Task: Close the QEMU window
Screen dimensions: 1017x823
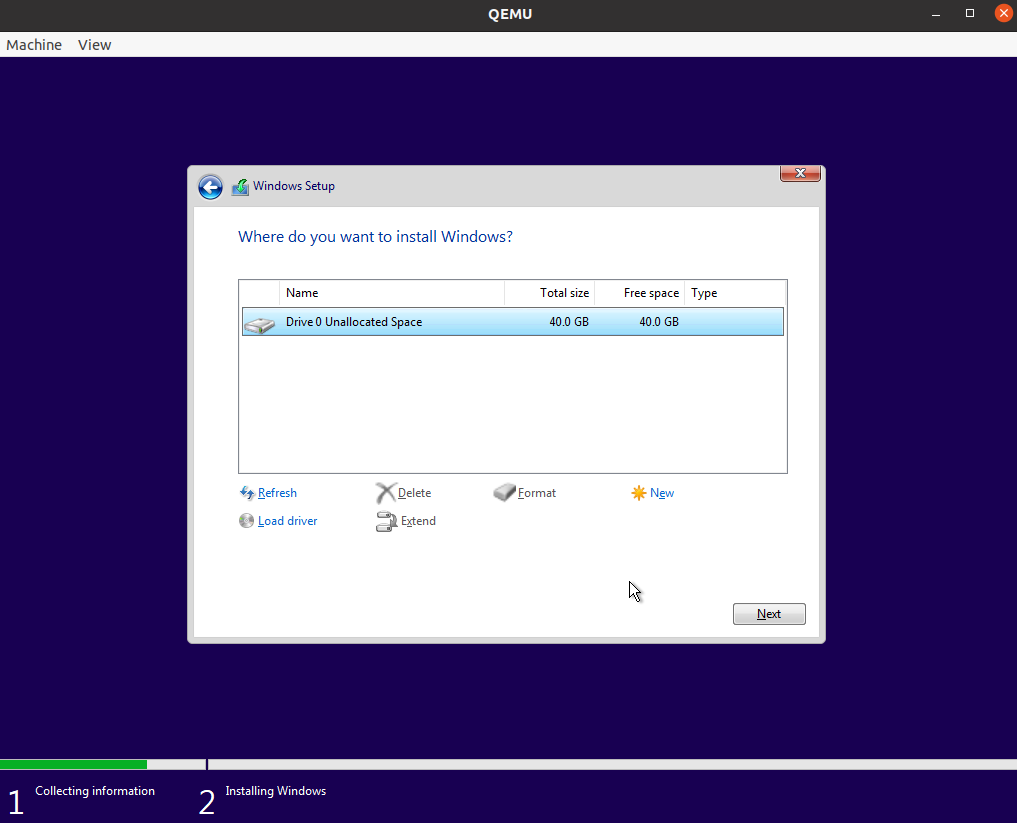Action: (1003, 14)
